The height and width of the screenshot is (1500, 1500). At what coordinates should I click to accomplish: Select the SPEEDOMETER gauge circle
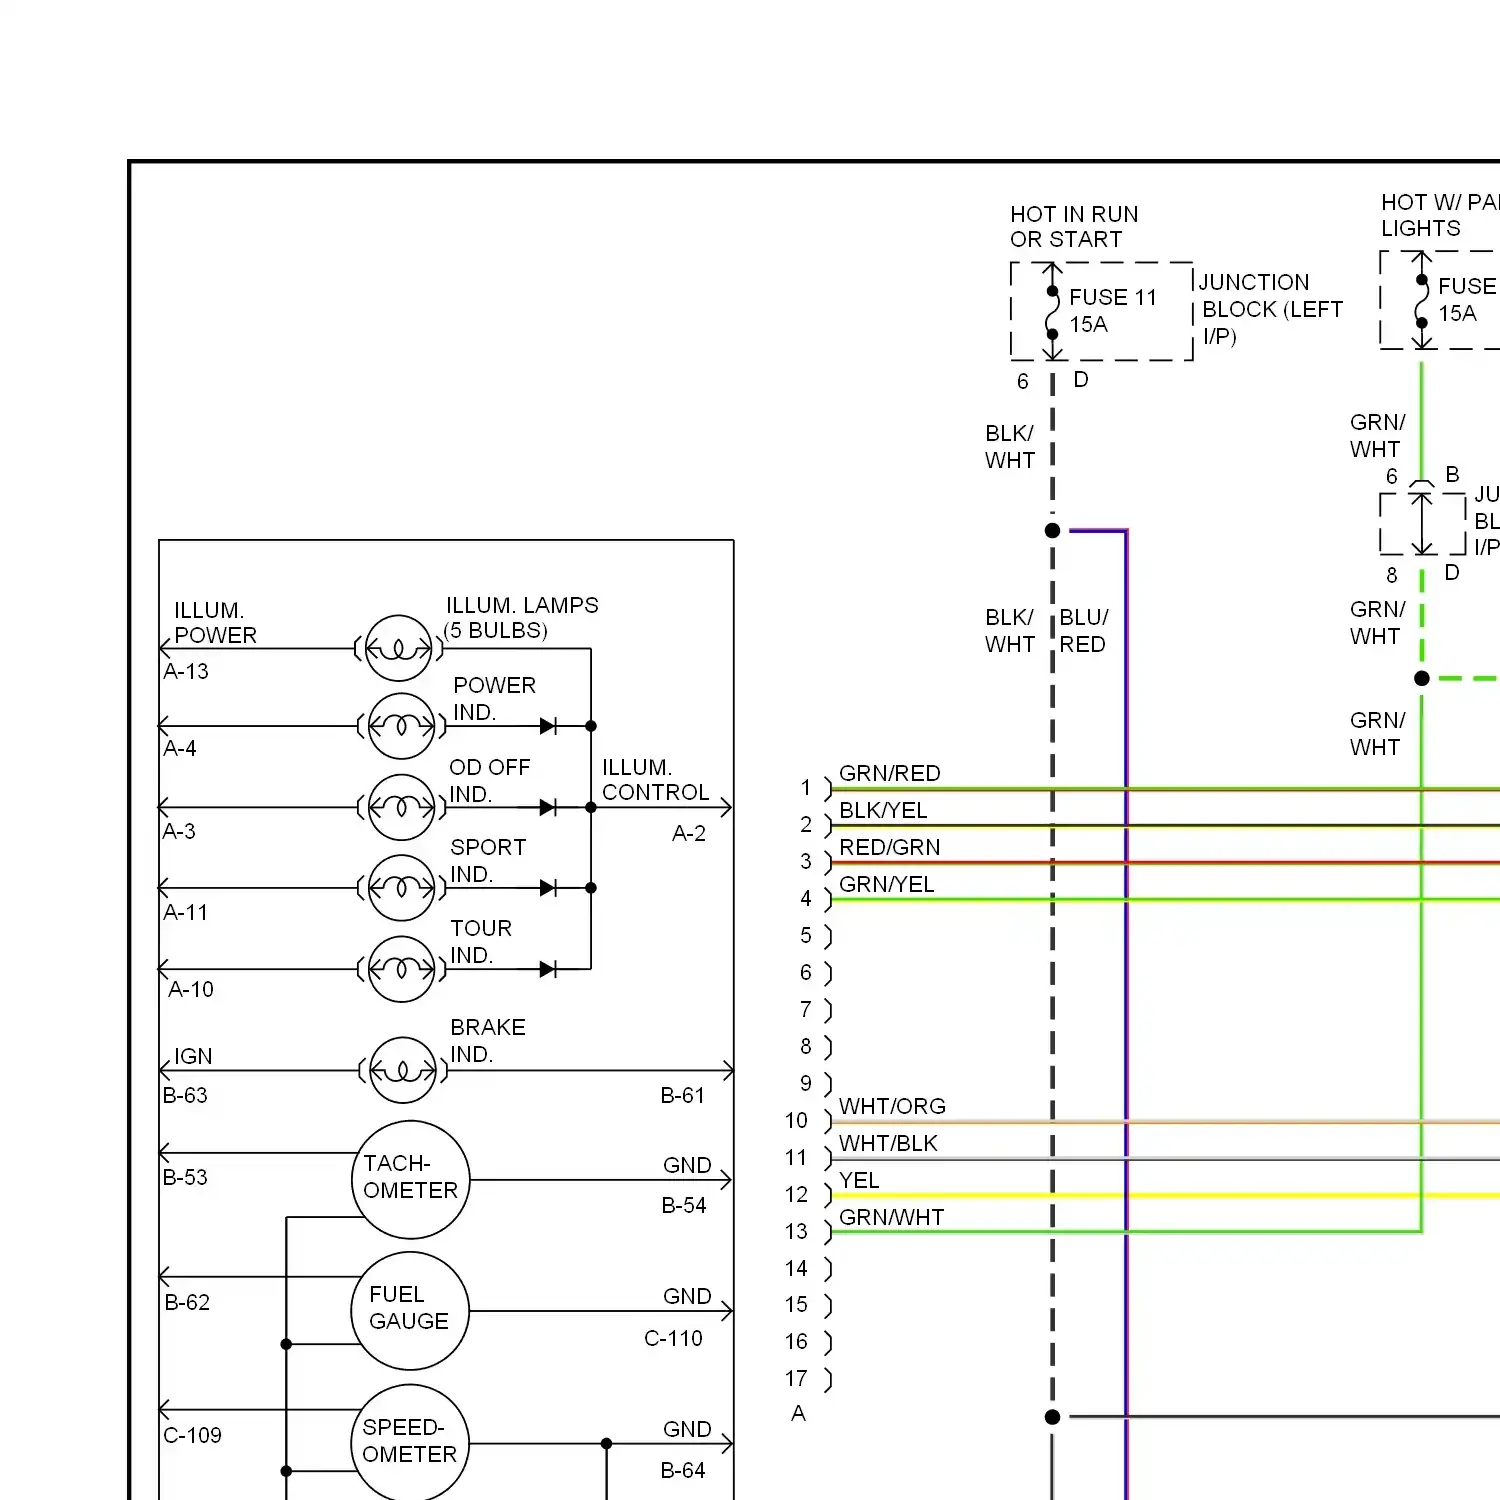pyautogui.click(x=410, y=1442)
